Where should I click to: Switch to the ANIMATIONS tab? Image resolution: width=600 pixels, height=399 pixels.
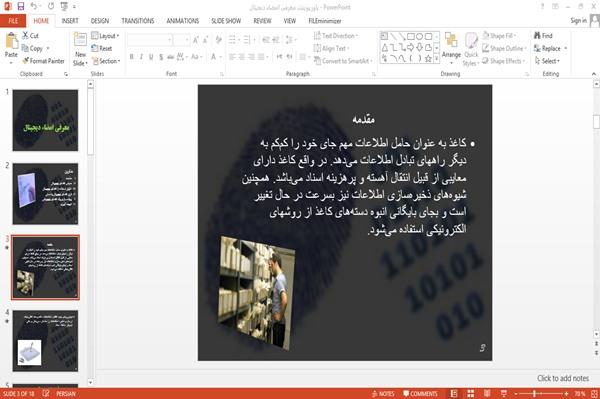tap(183, 21)
